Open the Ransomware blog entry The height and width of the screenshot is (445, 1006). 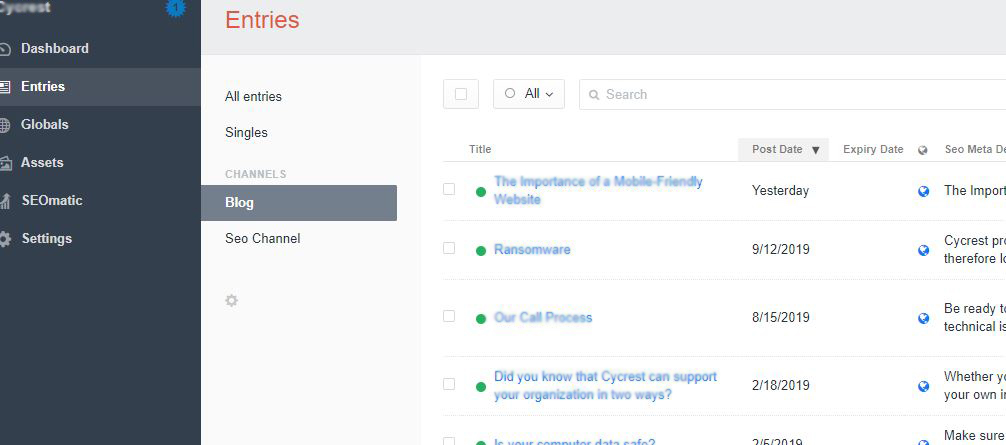532,249
